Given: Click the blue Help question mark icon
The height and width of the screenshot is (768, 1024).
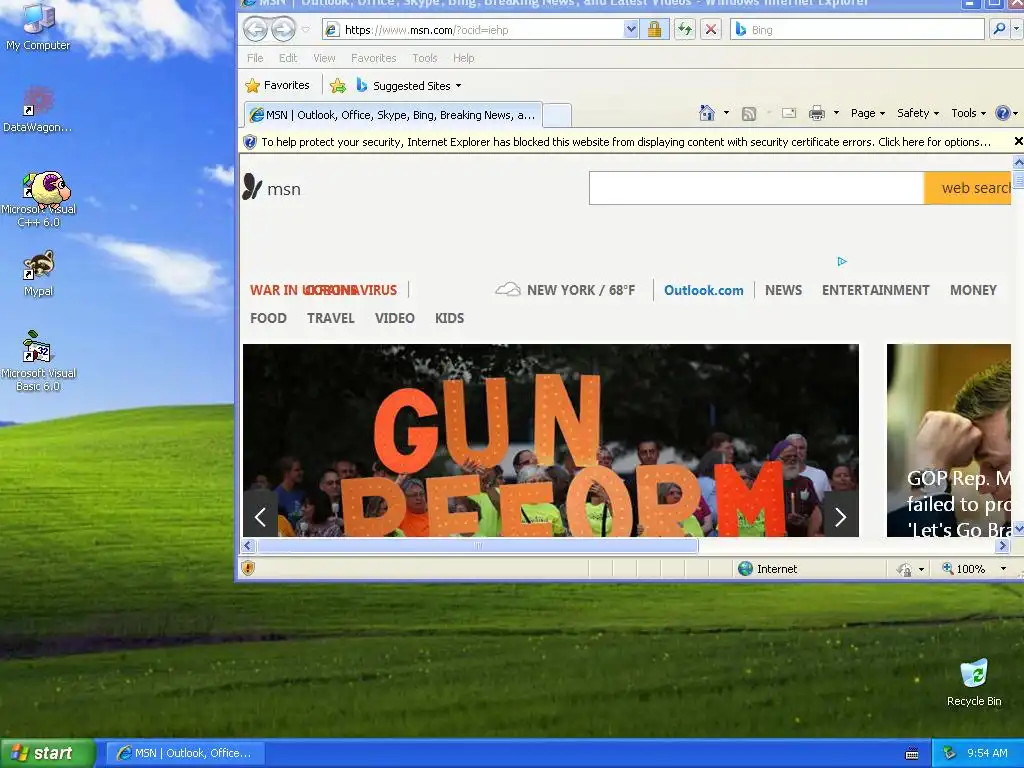Looking at the screenshot, I should [x=1002, y=113].
